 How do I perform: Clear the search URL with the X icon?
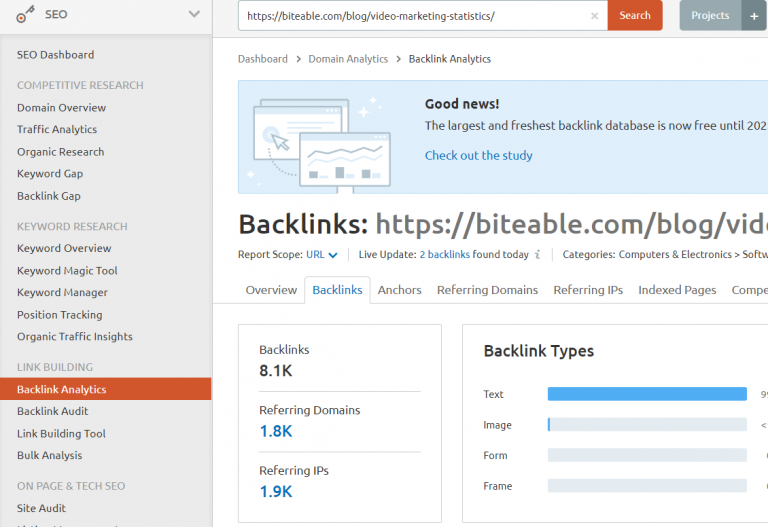pos(594,16)
